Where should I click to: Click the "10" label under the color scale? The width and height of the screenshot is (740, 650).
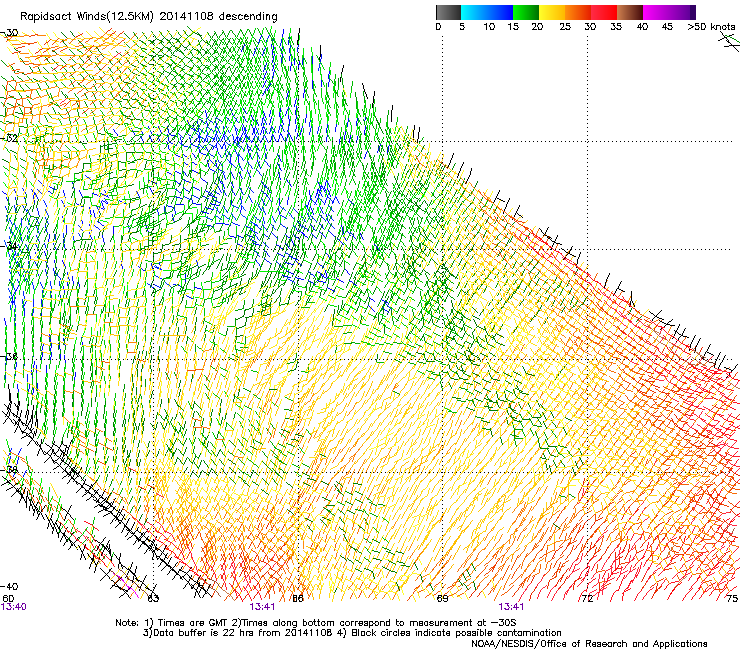tap(489, 27)
